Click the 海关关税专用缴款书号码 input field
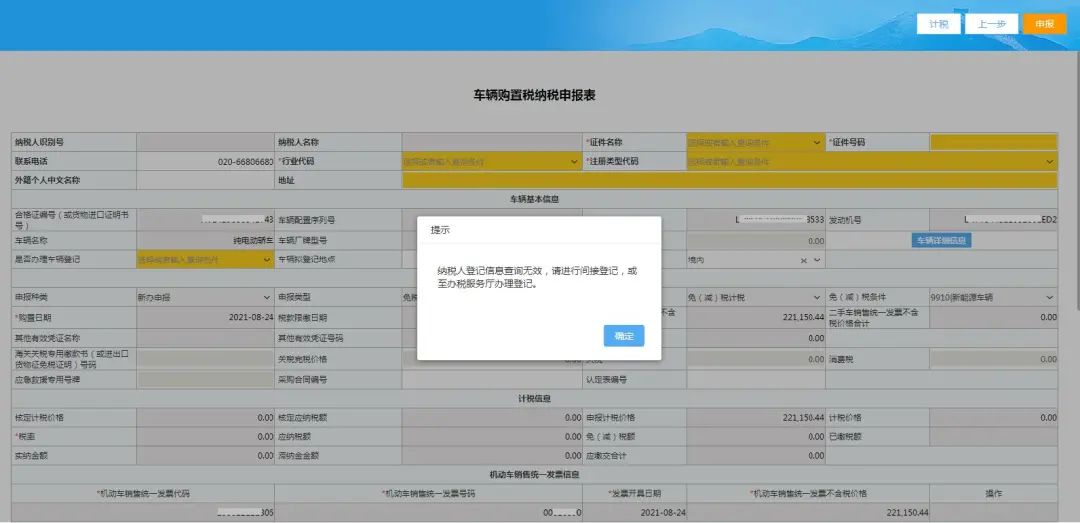 pos(205,359)
